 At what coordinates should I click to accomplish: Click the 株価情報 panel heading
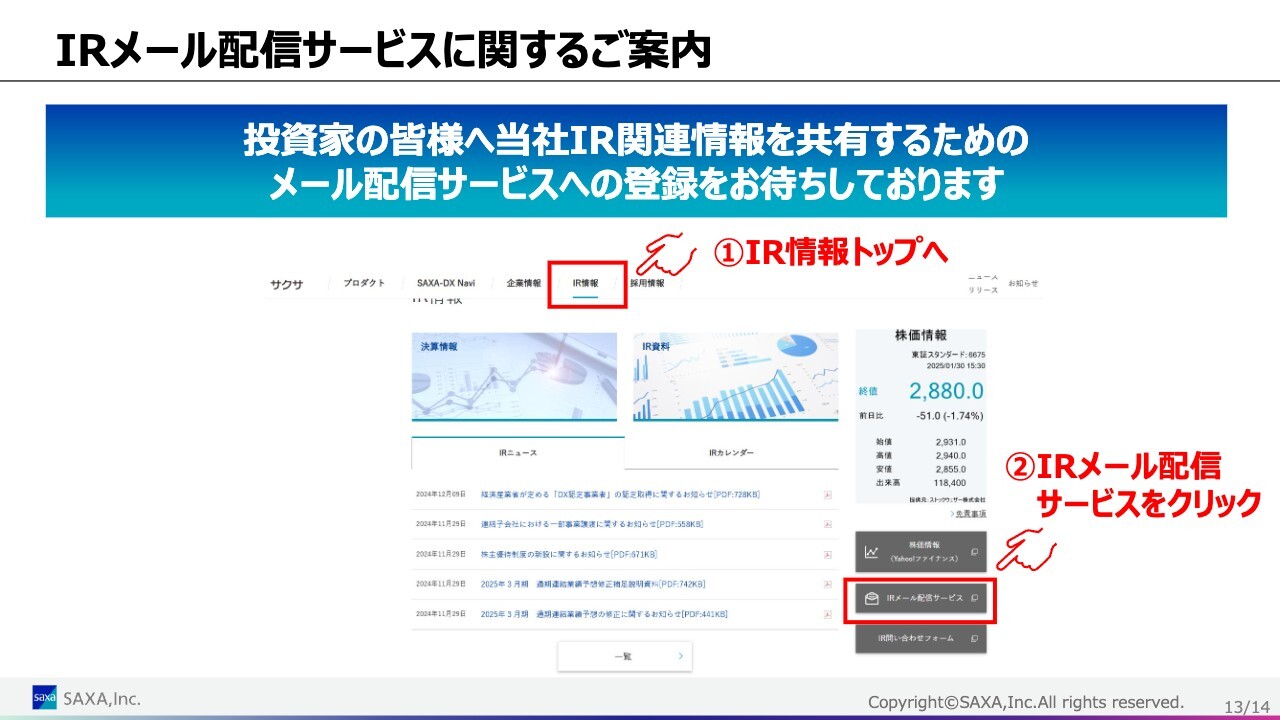click(921, 335)
